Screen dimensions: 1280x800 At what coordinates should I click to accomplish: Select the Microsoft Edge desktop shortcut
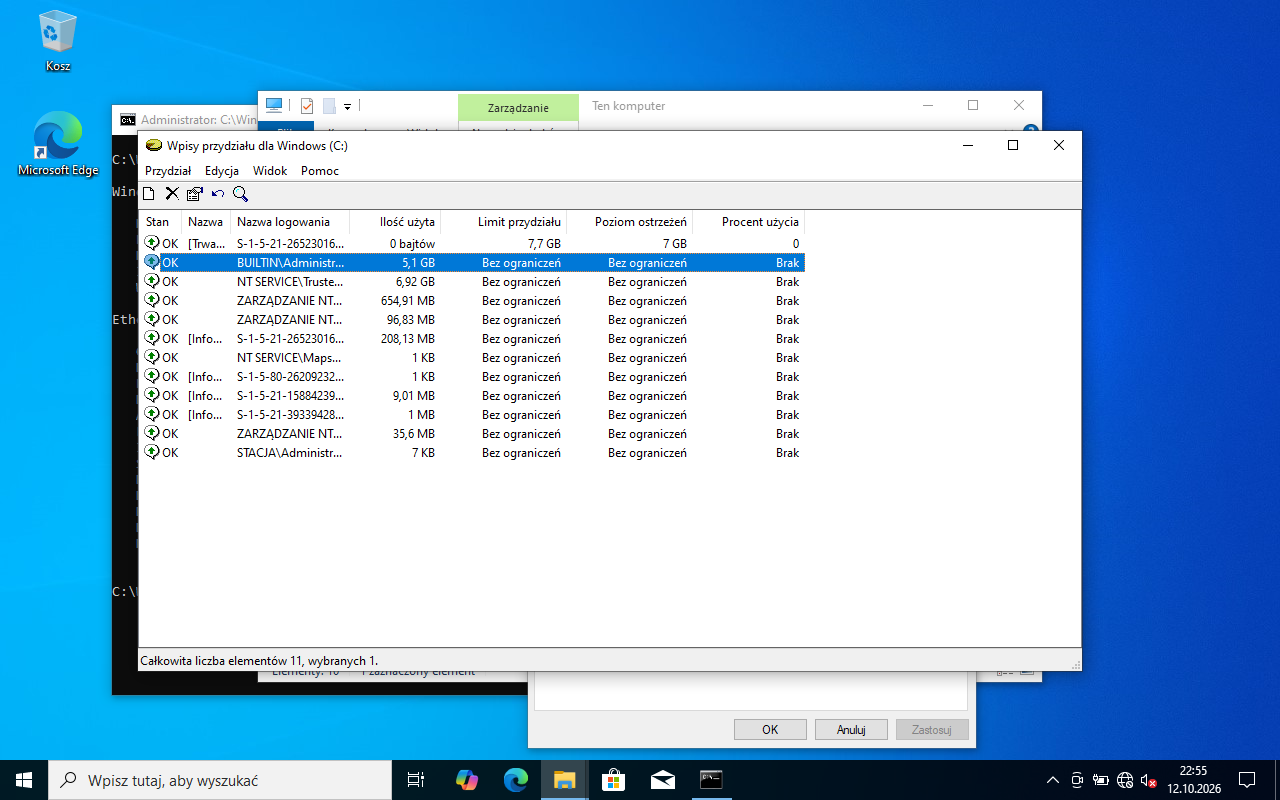tap(58, 144)
